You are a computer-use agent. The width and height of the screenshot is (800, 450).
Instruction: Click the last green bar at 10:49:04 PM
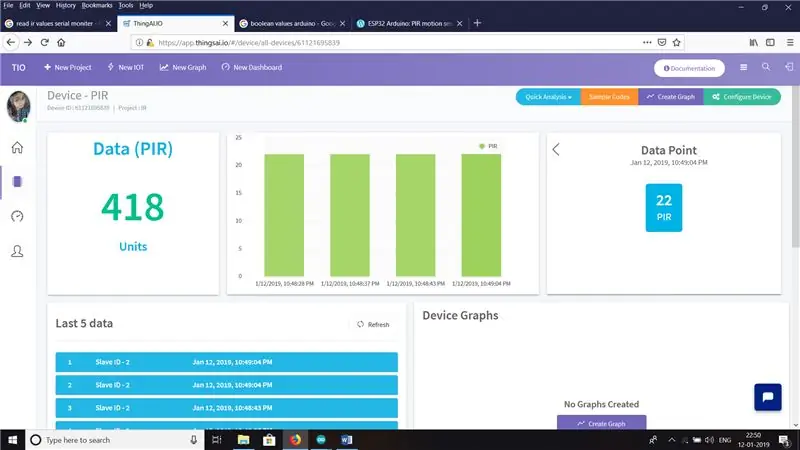(481, 215)
